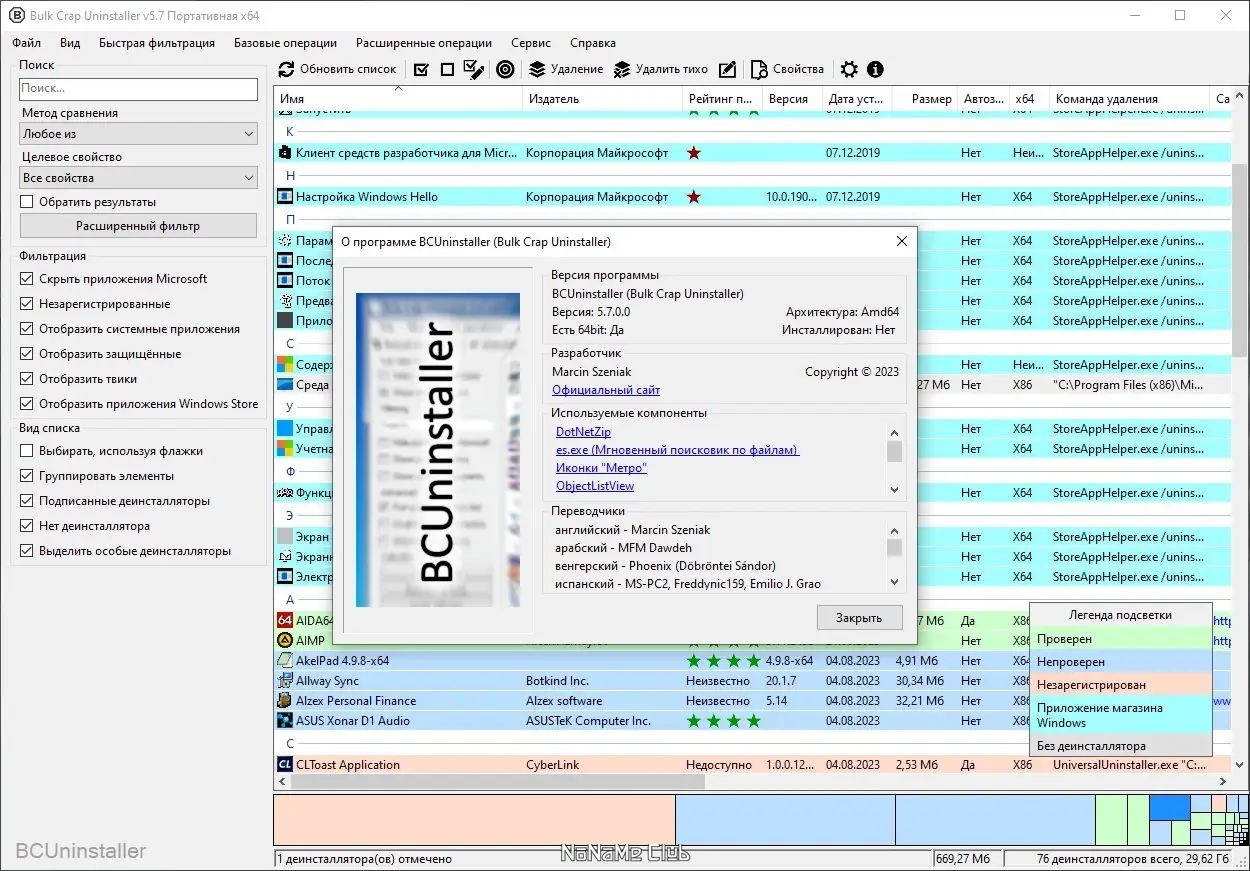This screenshot has width=1250, height=871.
Task: Open the Быстрая фильтрация menu
Action: tap(157, 43)
